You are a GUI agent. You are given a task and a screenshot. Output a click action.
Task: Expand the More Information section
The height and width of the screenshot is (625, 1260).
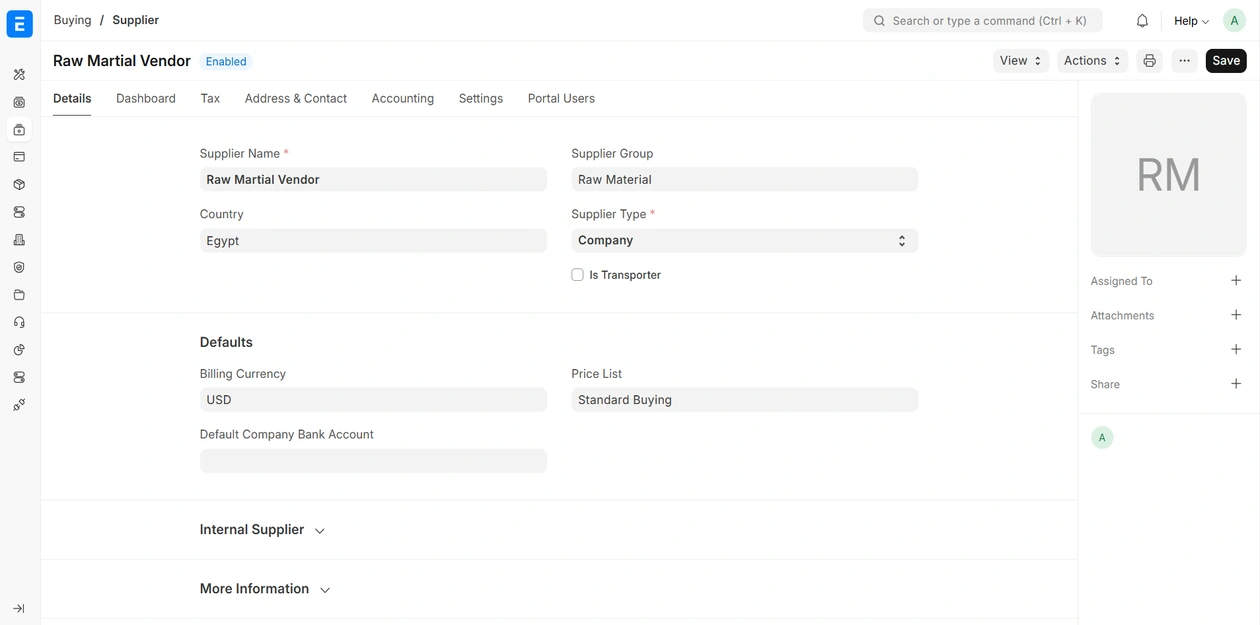point(265,589)
